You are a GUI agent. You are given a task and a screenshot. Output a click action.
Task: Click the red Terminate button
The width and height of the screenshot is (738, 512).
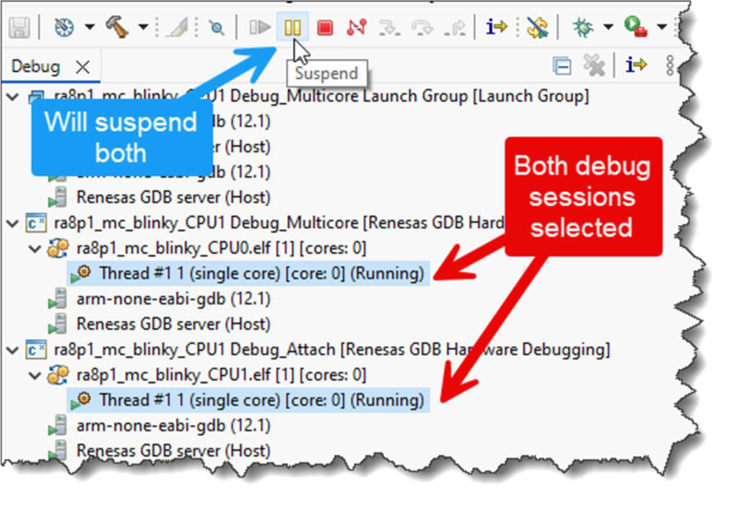pyautogui.click(x=325, y=28)
